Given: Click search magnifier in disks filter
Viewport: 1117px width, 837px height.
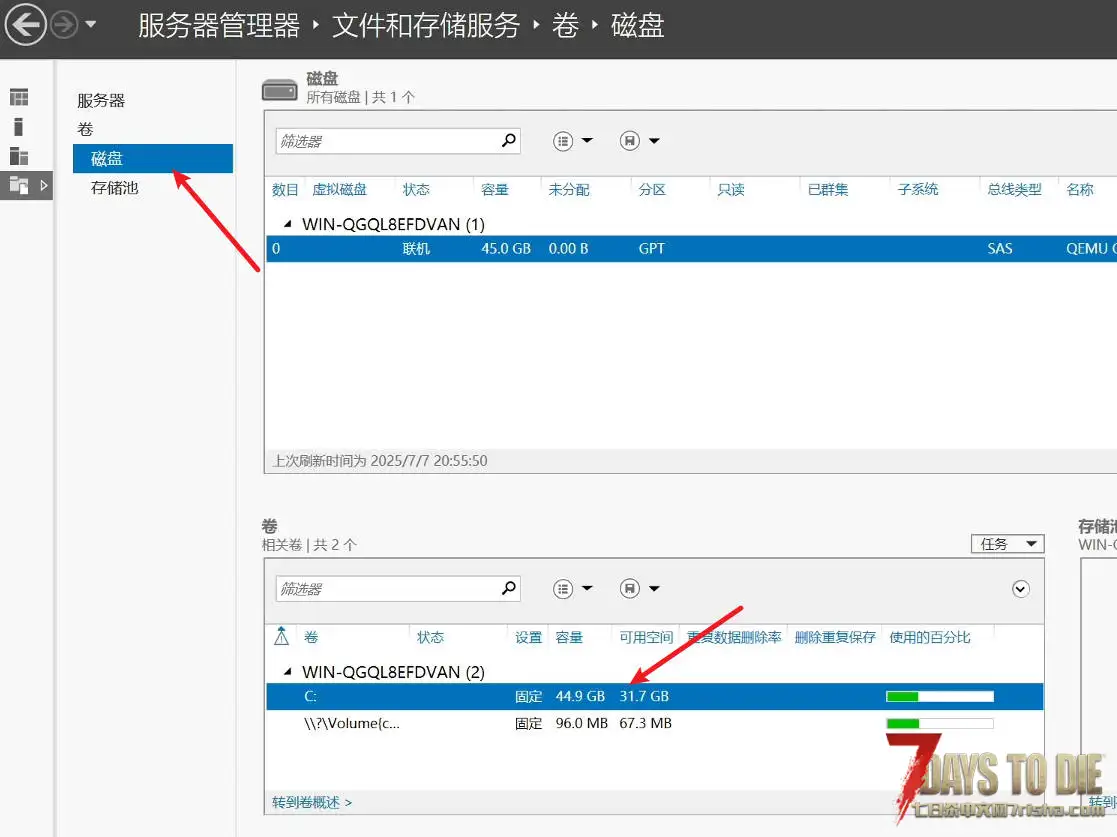Looking at the screenshot, I should (x=509, y=140).
